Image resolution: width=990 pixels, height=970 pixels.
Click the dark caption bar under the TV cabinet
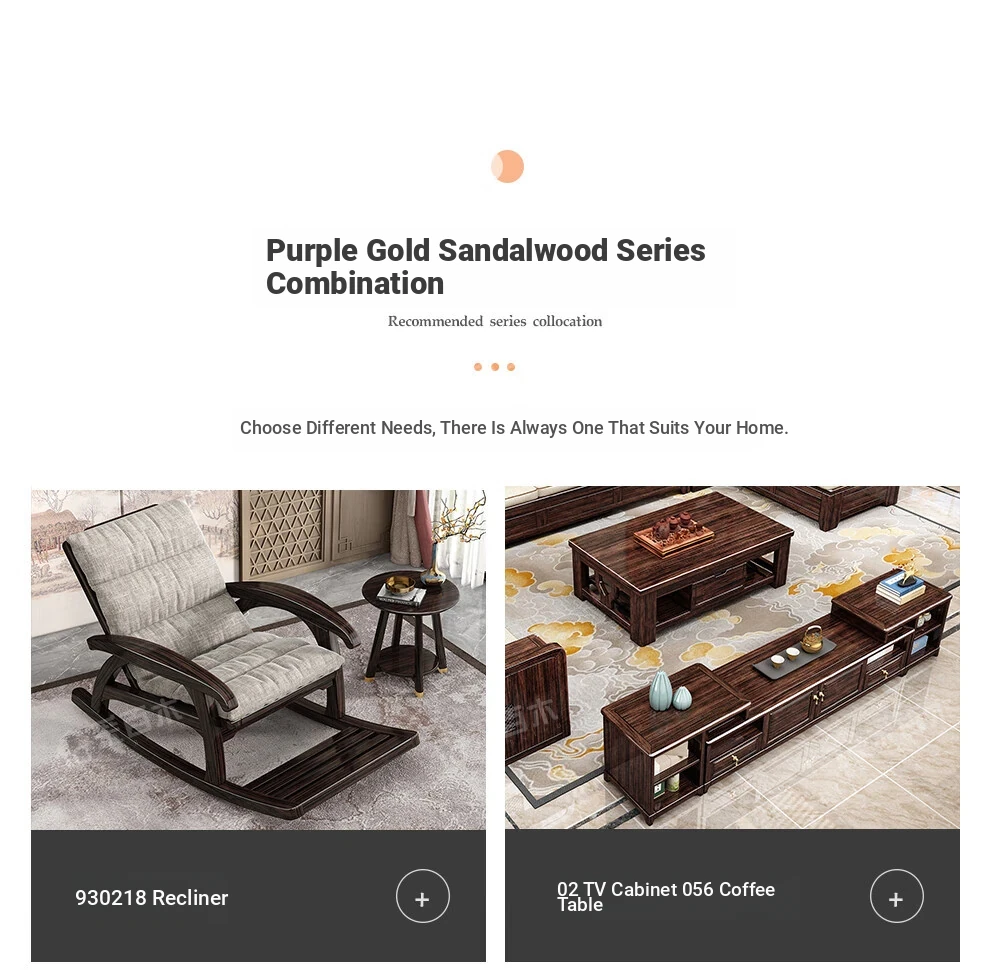coord(732,896)
